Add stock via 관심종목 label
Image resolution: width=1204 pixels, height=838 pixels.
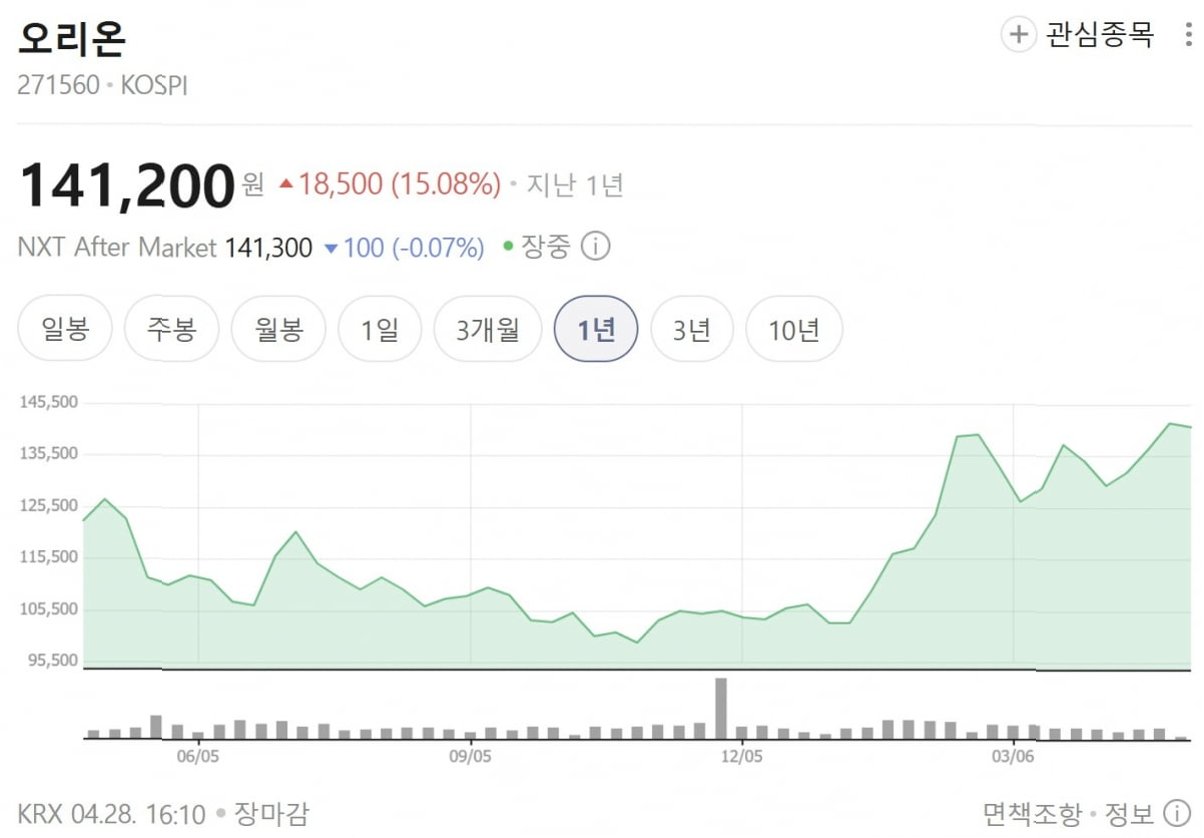point(1100,35)
